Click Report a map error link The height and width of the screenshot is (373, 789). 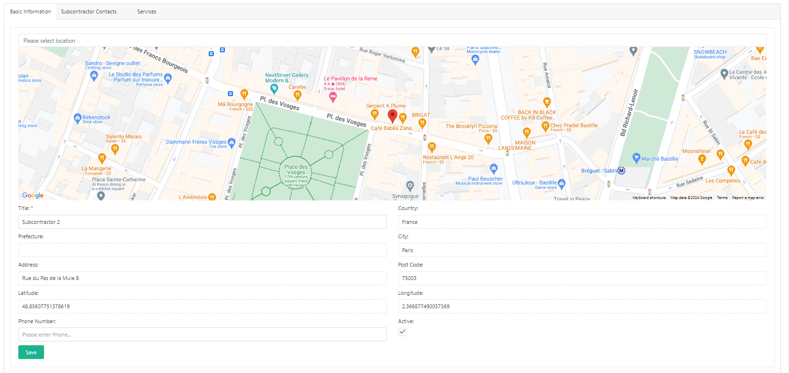click(748, 198)
